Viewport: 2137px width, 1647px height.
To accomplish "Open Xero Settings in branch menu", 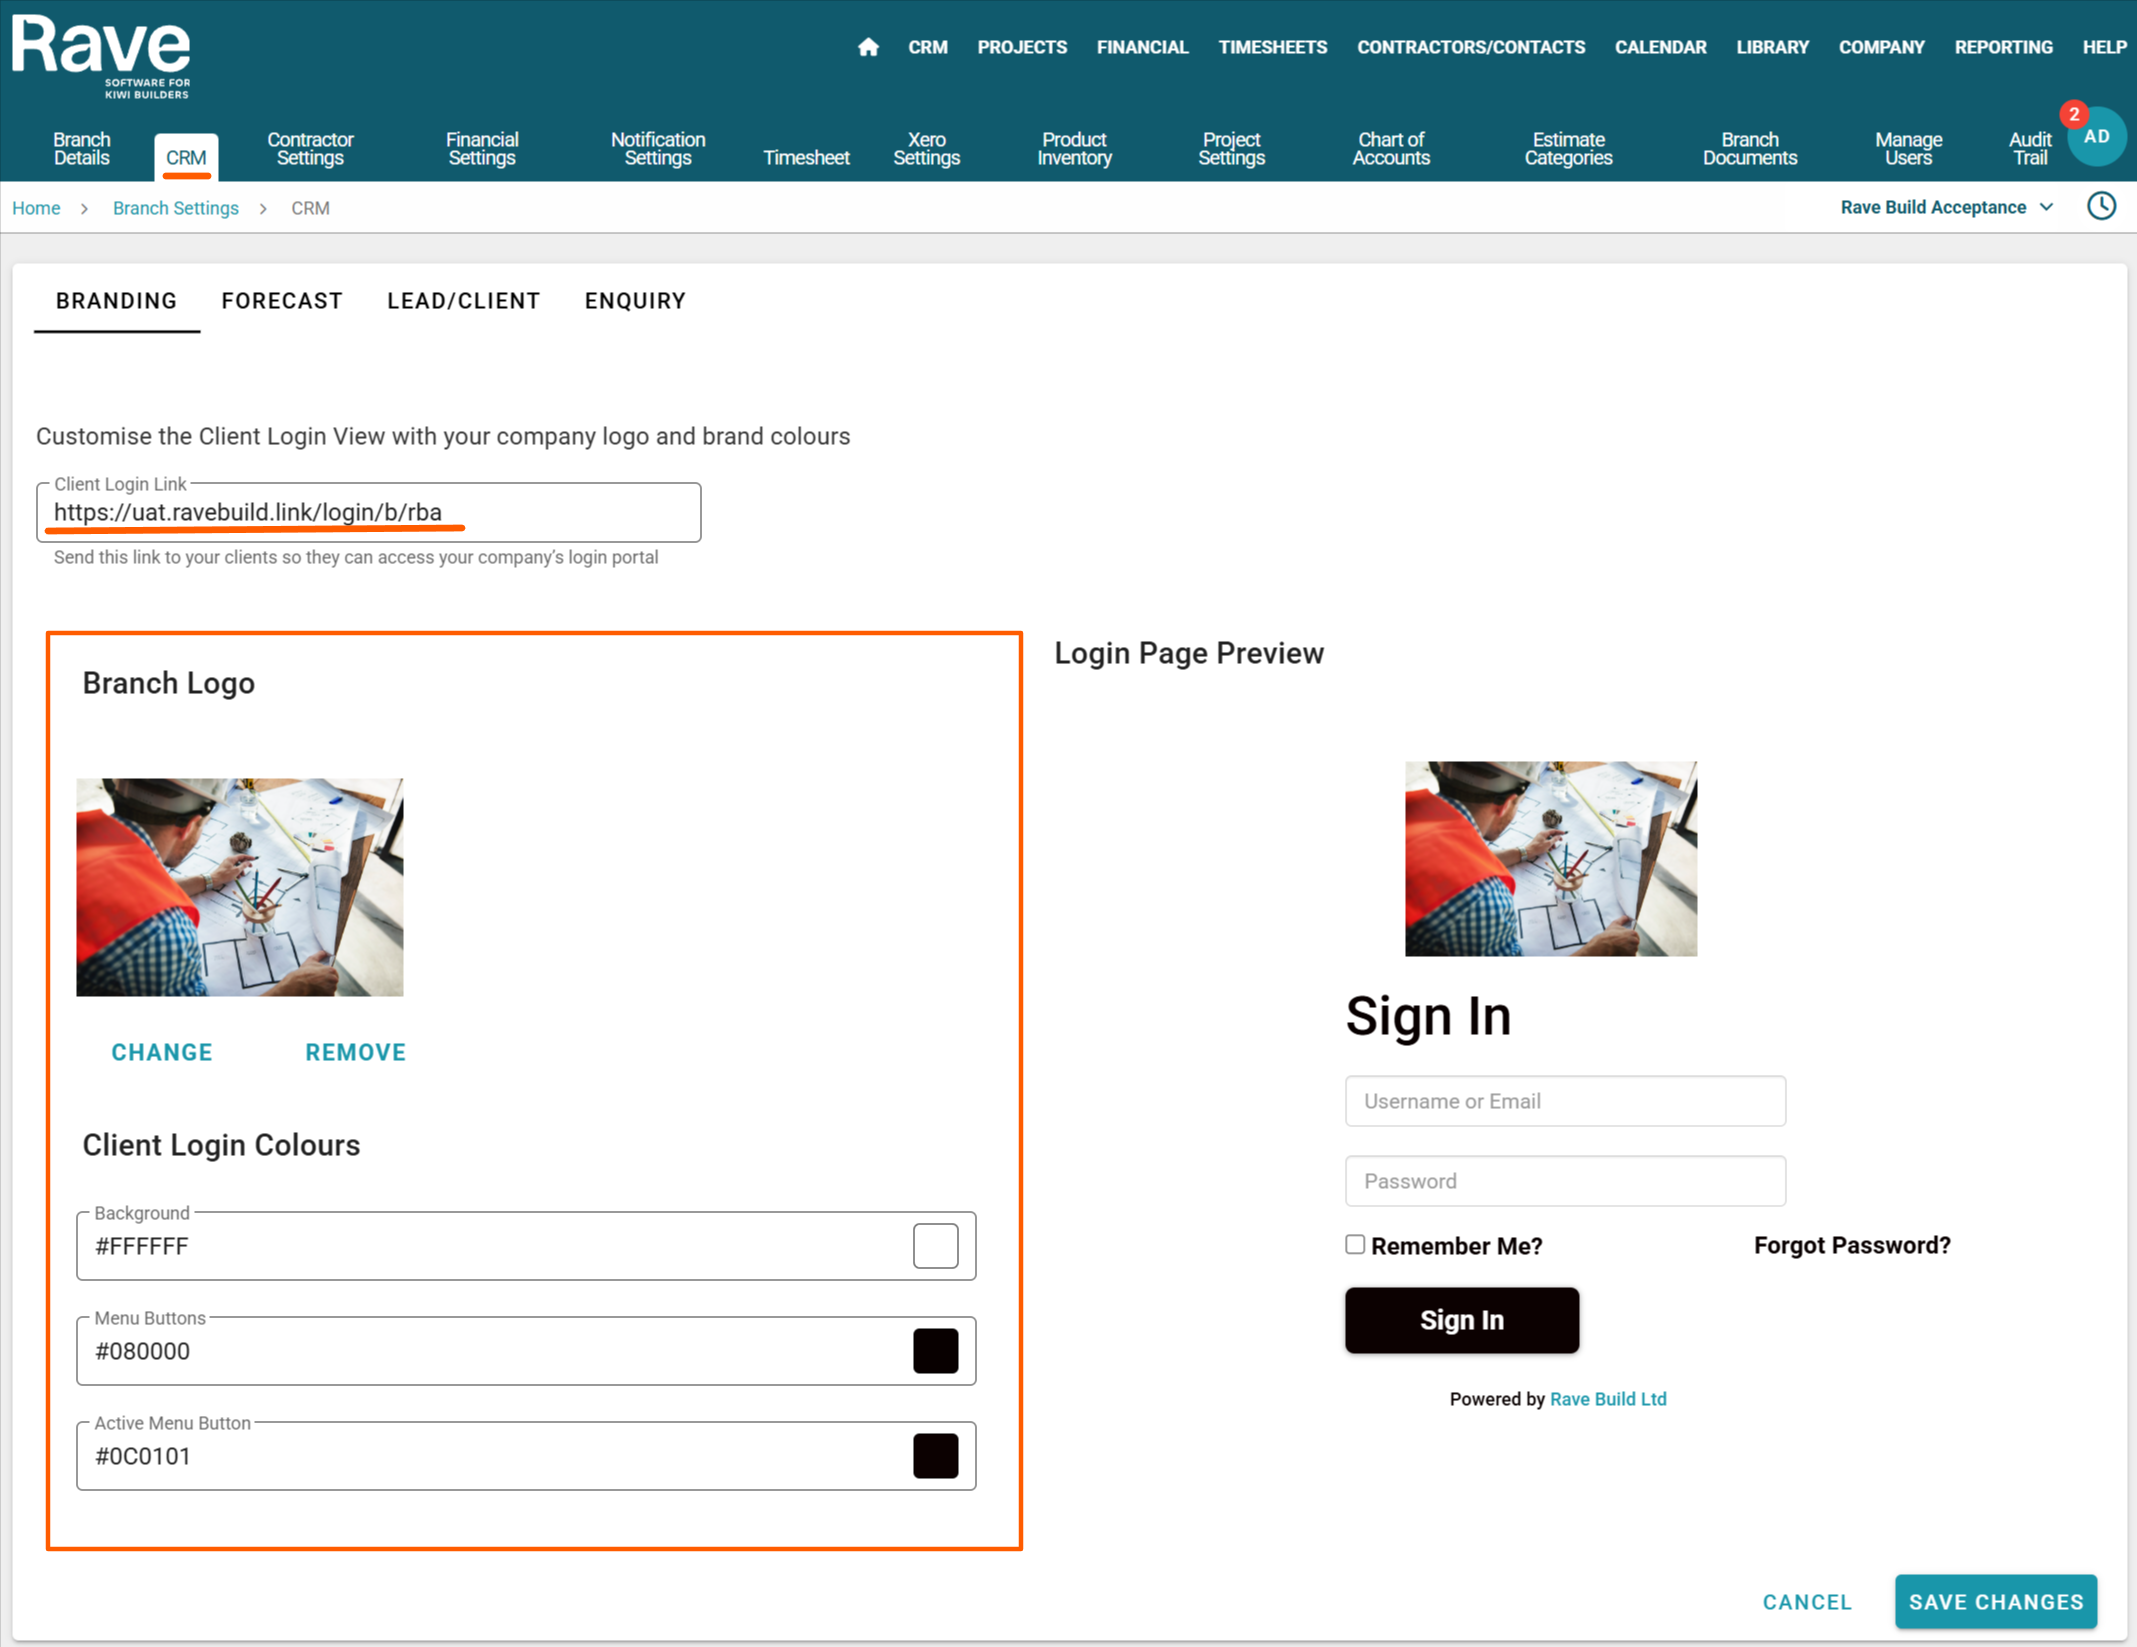I will tap(926, 148).
